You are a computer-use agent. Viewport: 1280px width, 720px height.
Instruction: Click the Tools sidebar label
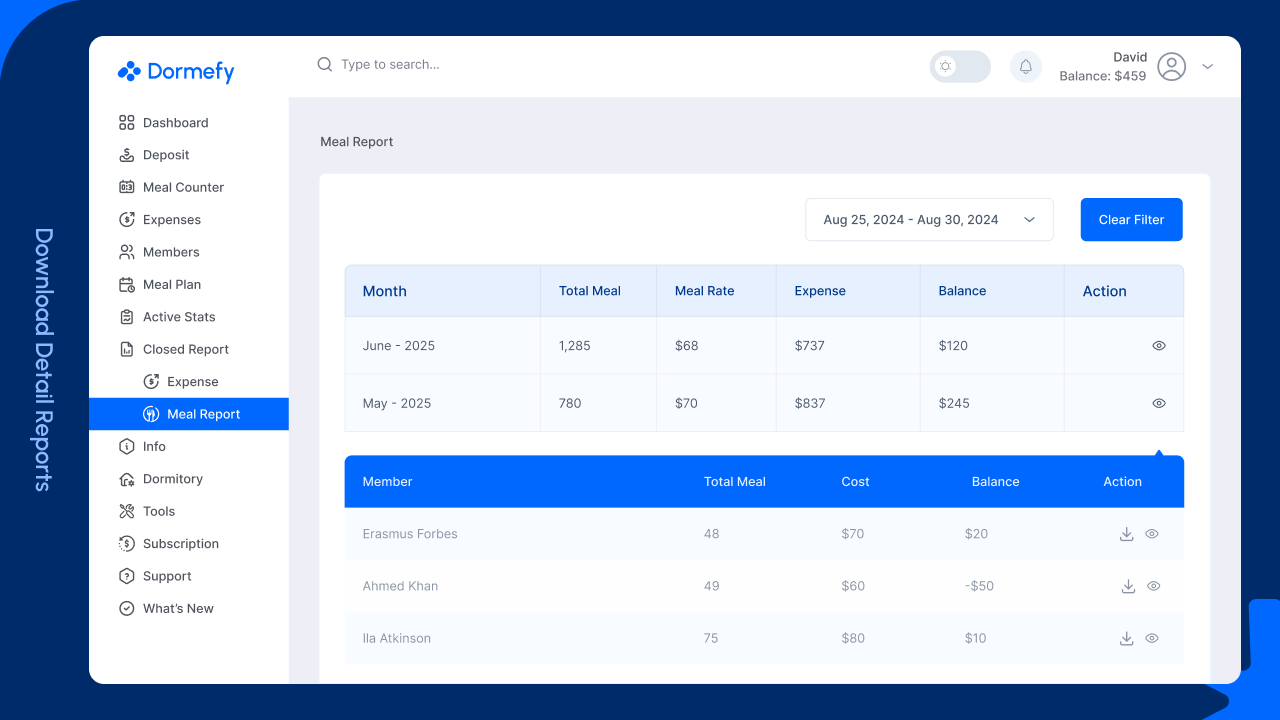pyautogui.click(x=159, y=511)
